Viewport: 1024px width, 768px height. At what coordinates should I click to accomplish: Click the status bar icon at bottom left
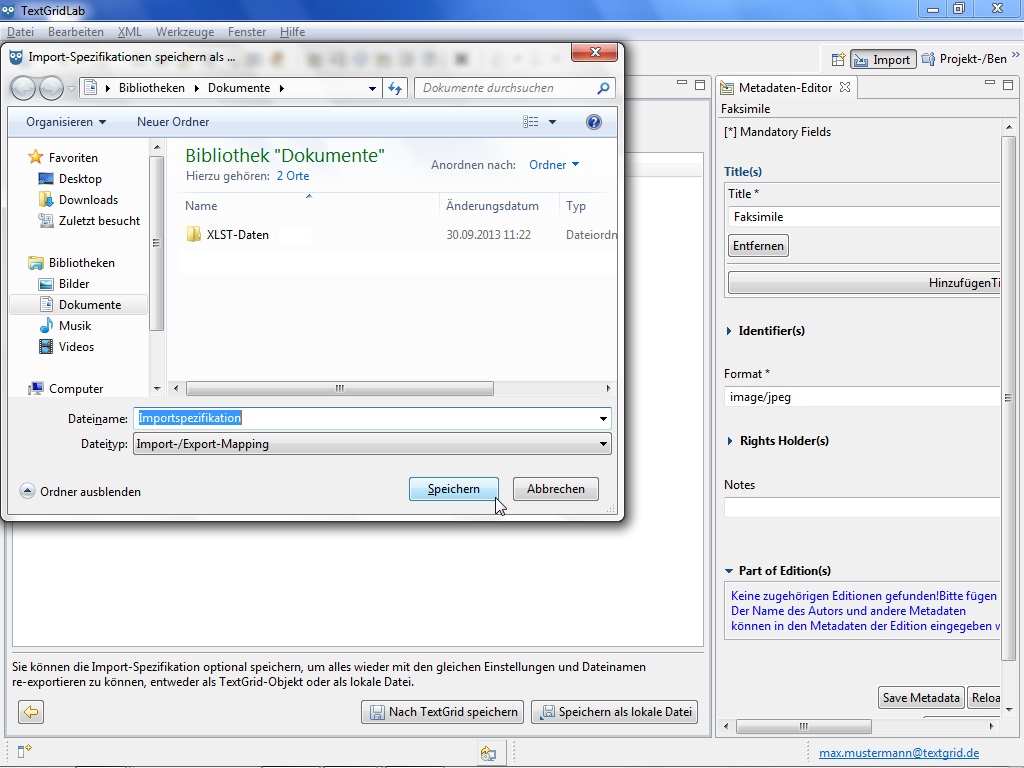22,751
